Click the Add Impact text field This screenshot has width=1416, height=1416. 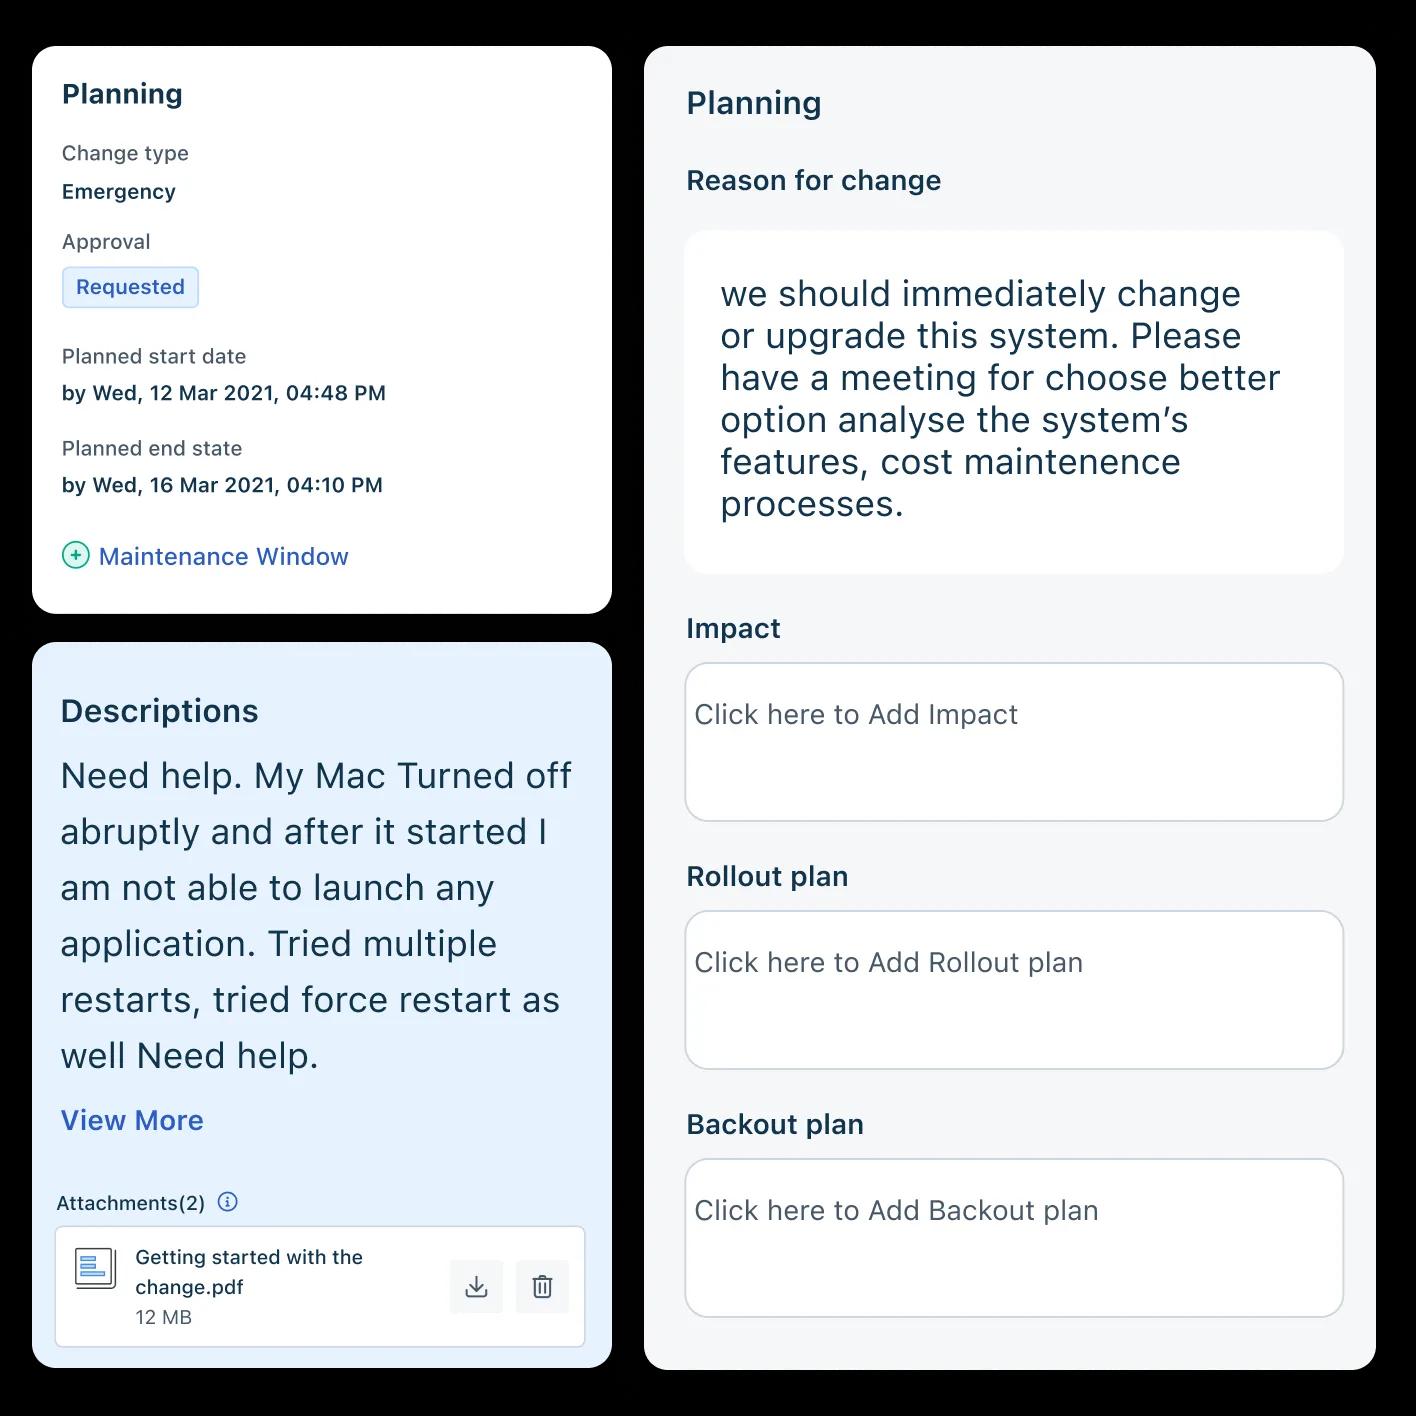point(1014,742)
